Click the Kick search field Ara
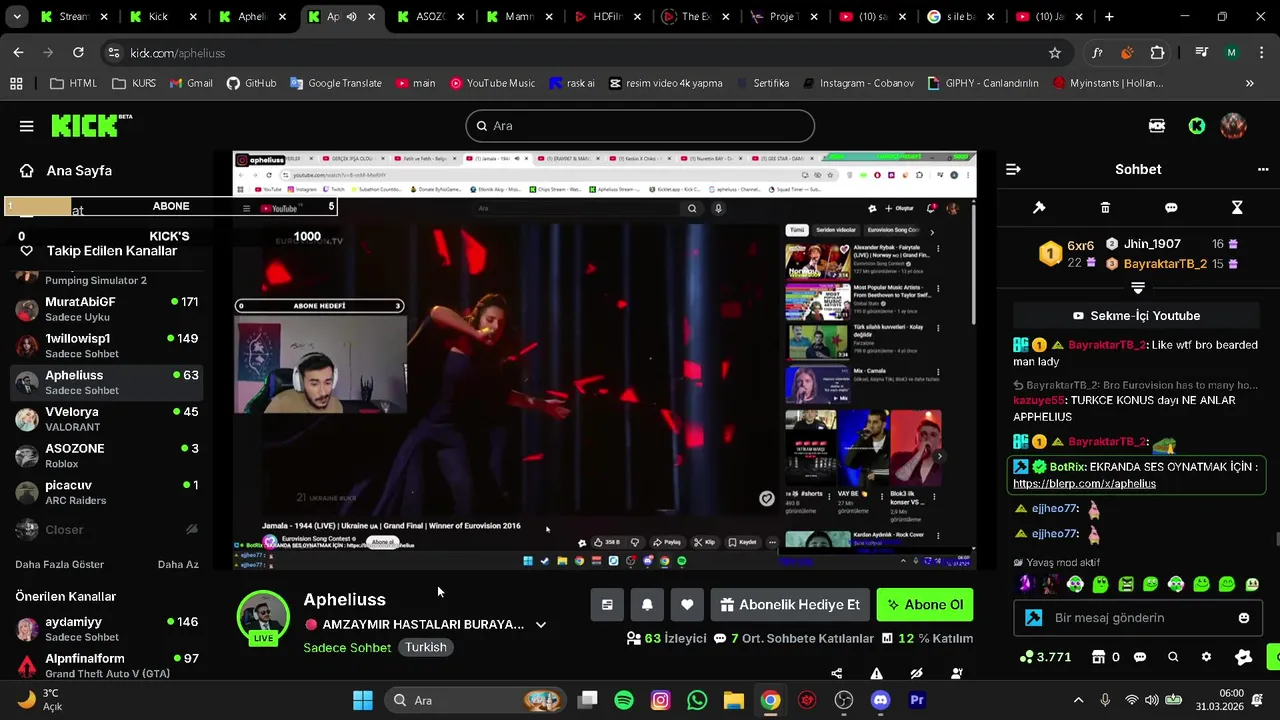 click(640, 126)
